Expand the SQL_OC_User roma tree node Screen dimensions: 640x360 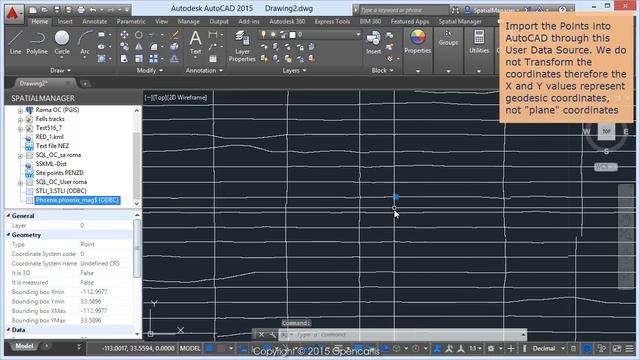(20, 182)
